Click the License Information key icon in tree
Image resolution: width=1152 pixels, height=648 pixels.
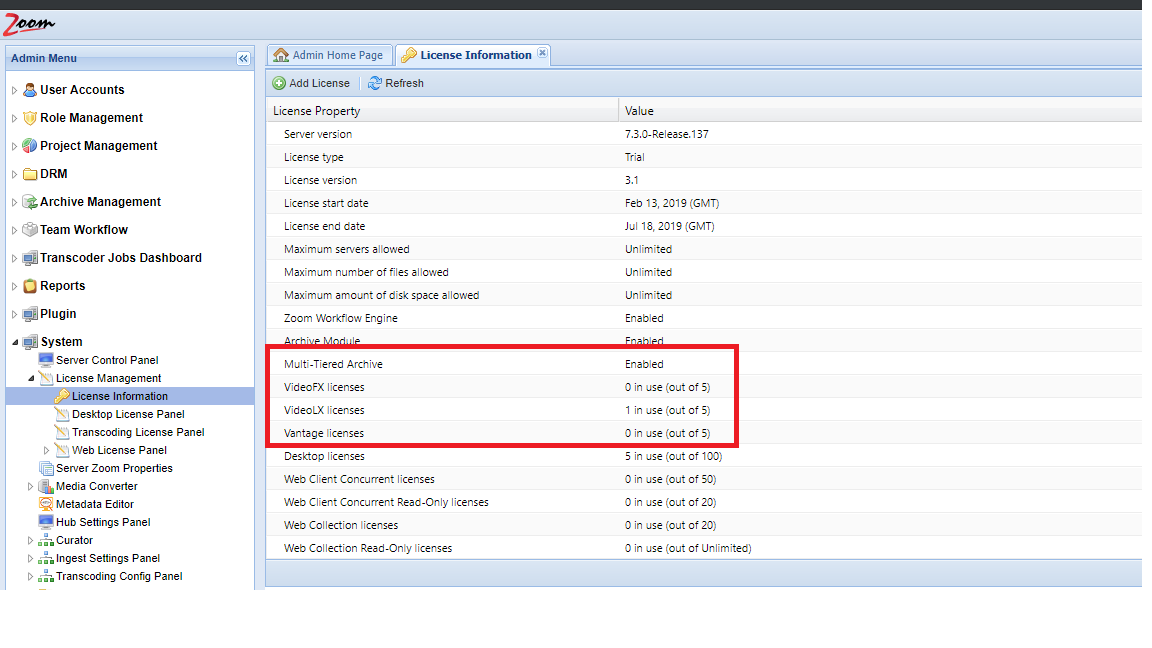coord(62,396)
